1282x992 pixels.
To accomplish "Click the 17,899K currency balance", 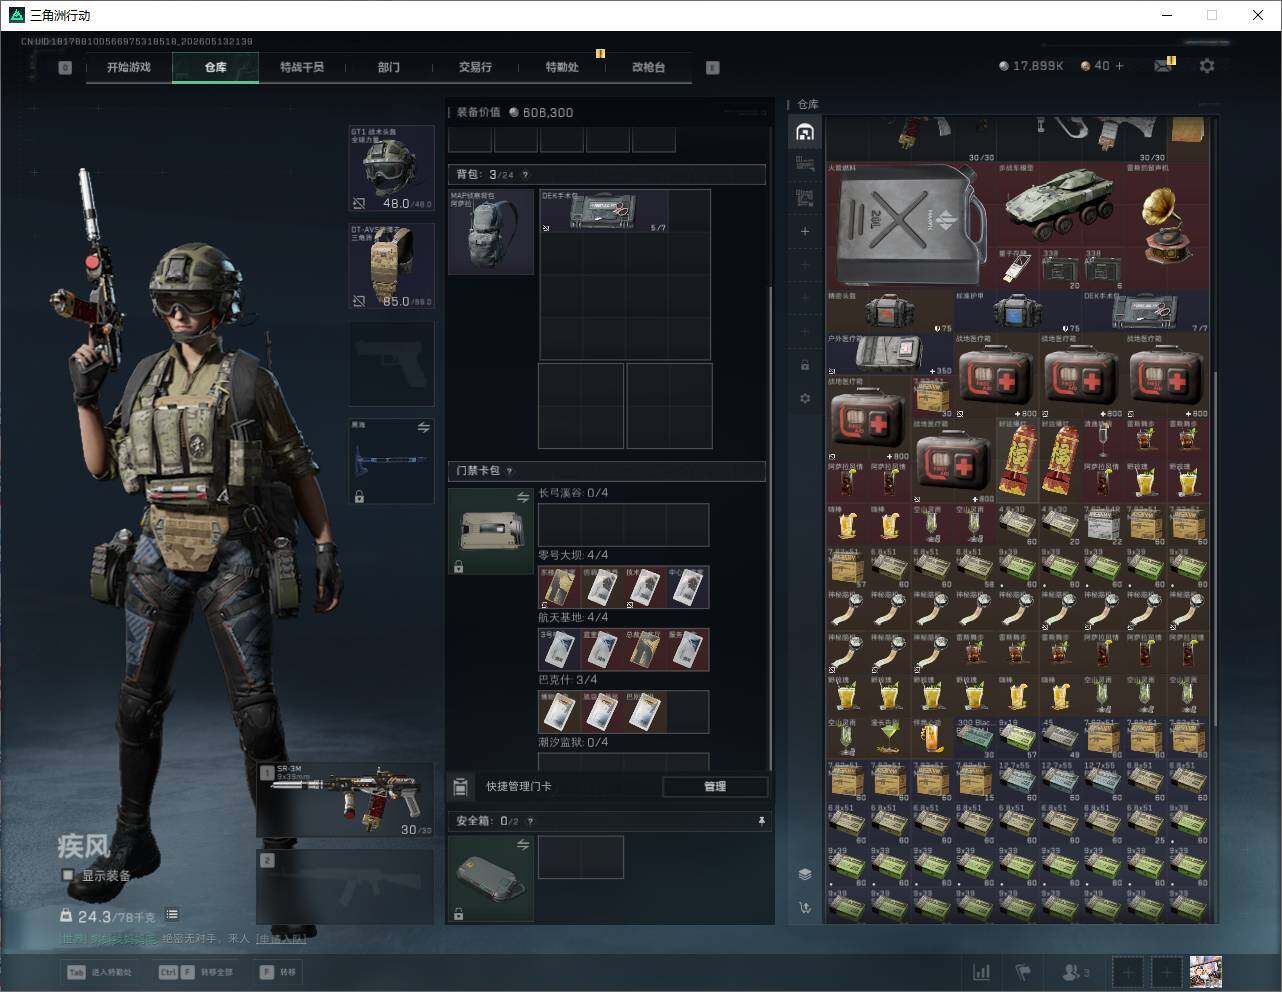I will 1031,66.
